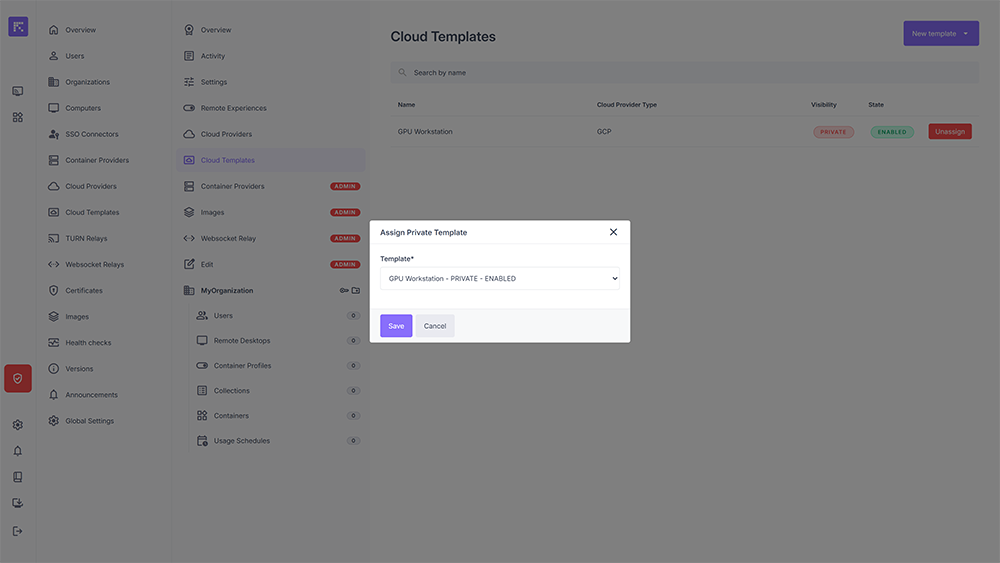The width and height of the screenshot is (1000, 563).
Task: Click the purple app logo icon
Action: coord(18,27)
